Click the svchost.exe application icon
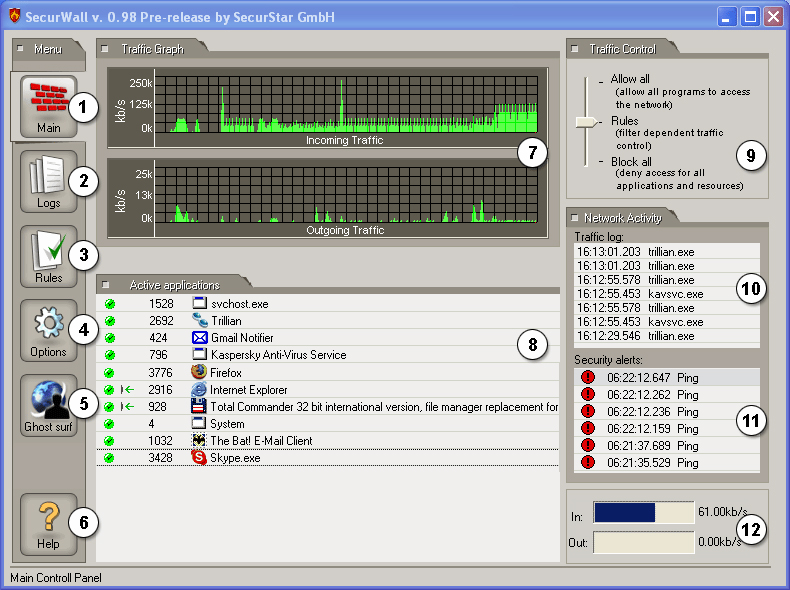This screenshot has height=590, width=790. 200,303
